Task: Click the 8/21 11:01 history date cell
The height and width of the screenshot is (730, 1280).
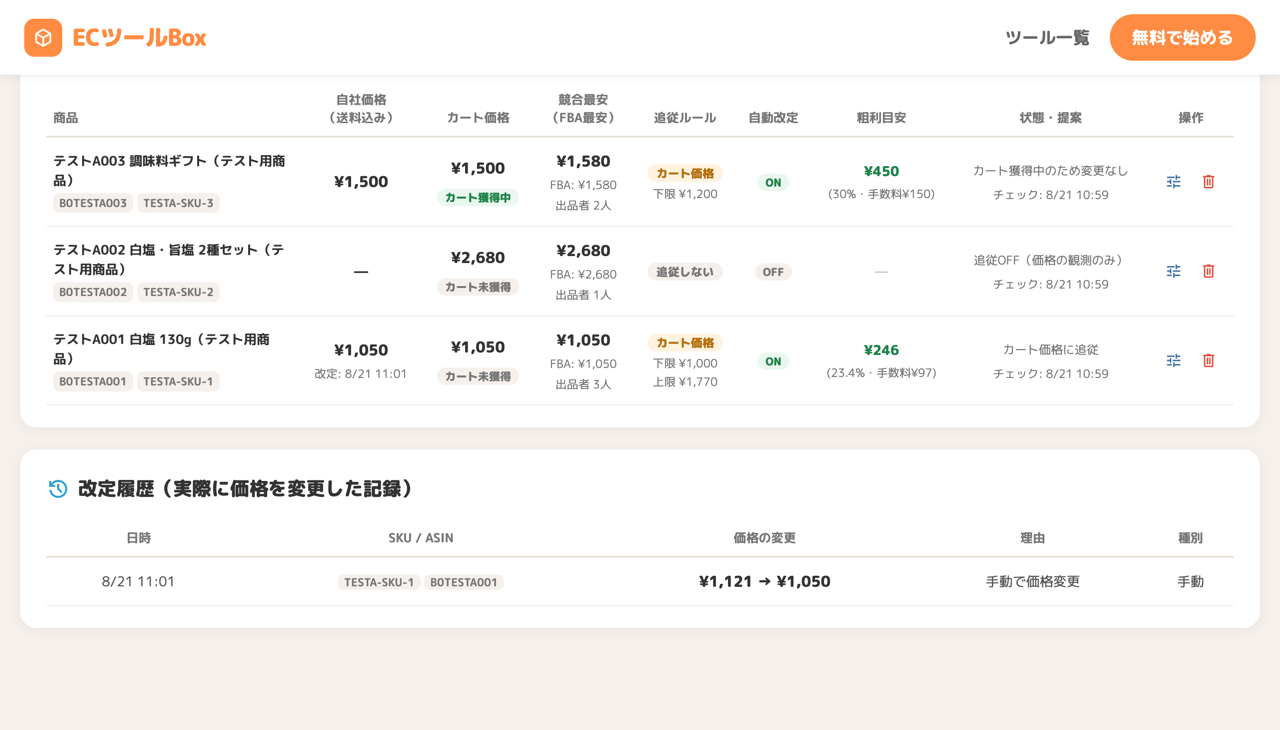Action: [138, 582]
